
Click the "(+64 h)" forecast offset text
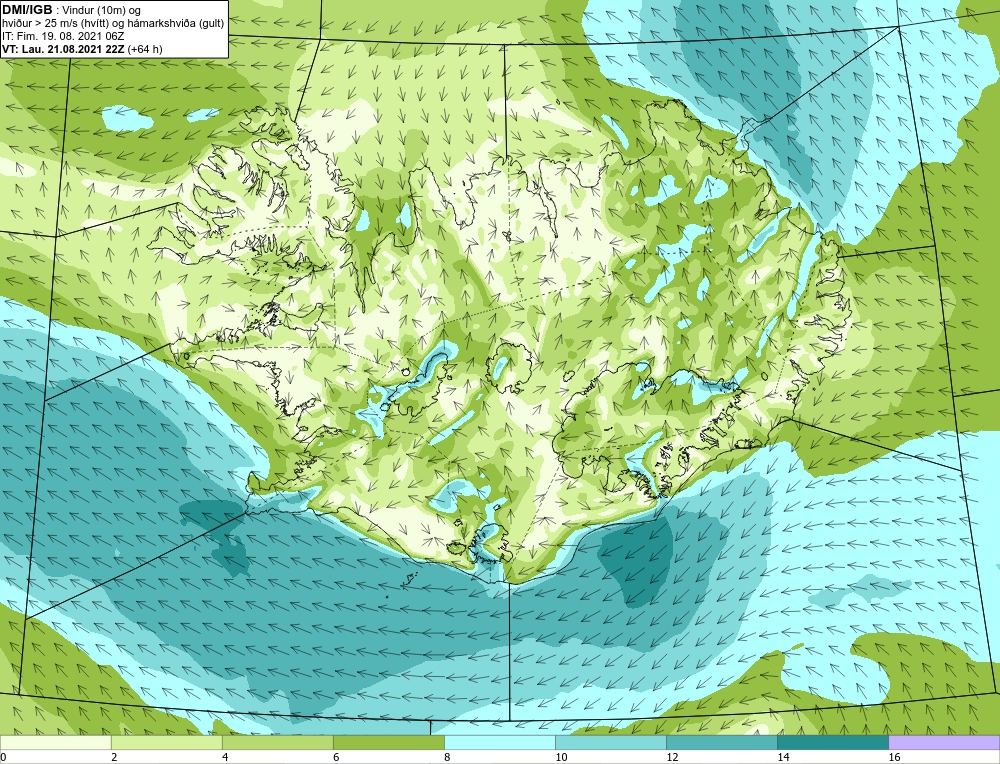pyautogui.click(x=145, y=49)
